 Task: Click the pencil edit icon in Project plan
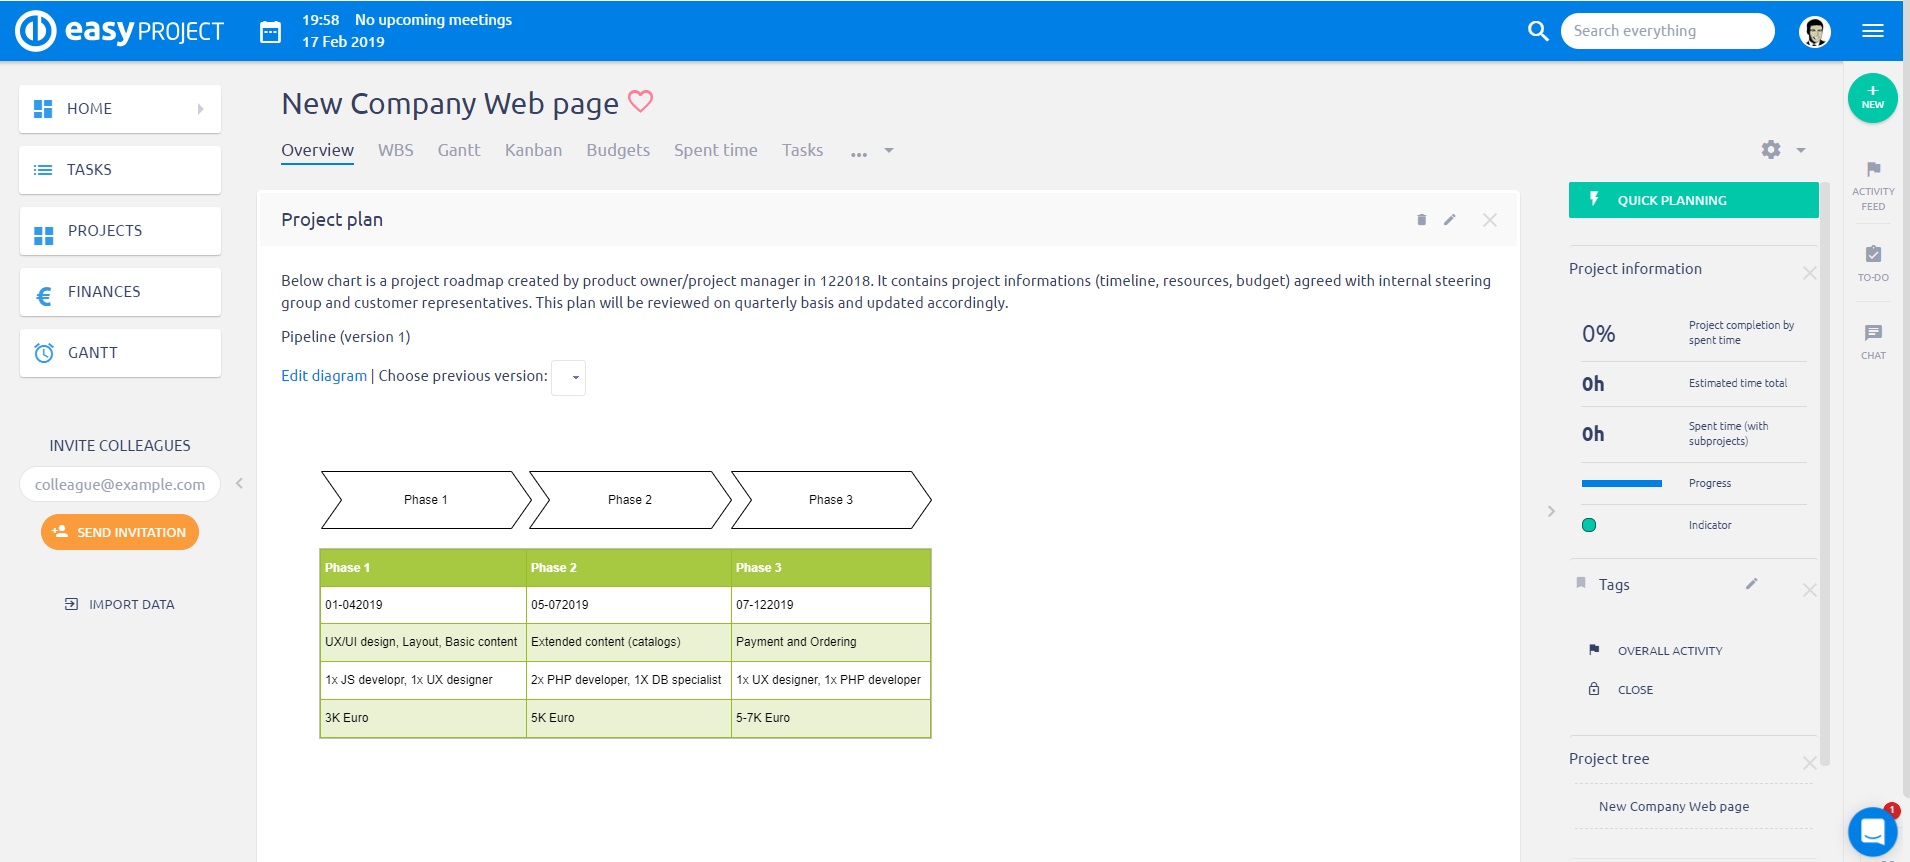[x=1450, y=220]
